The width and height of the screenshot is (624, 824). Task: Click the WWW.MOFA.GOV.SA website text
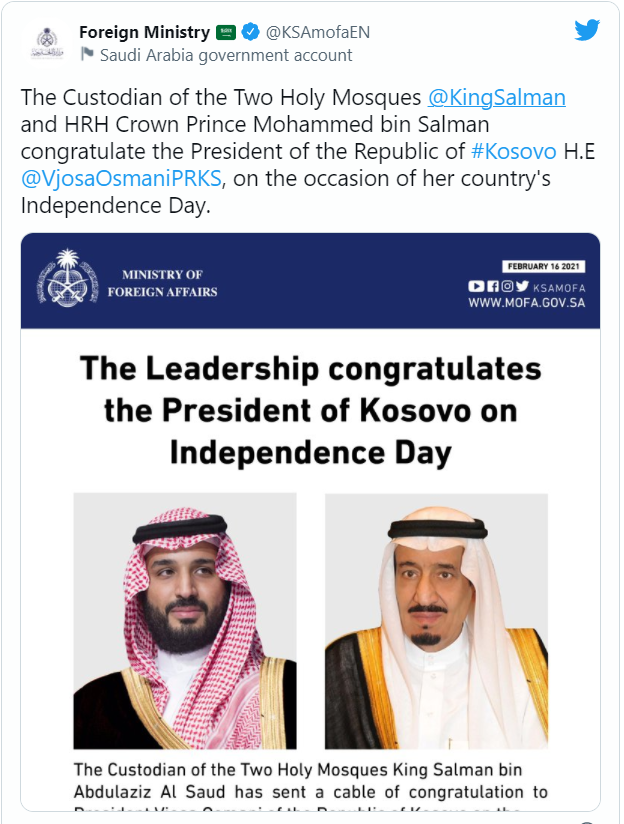[527, 303]
